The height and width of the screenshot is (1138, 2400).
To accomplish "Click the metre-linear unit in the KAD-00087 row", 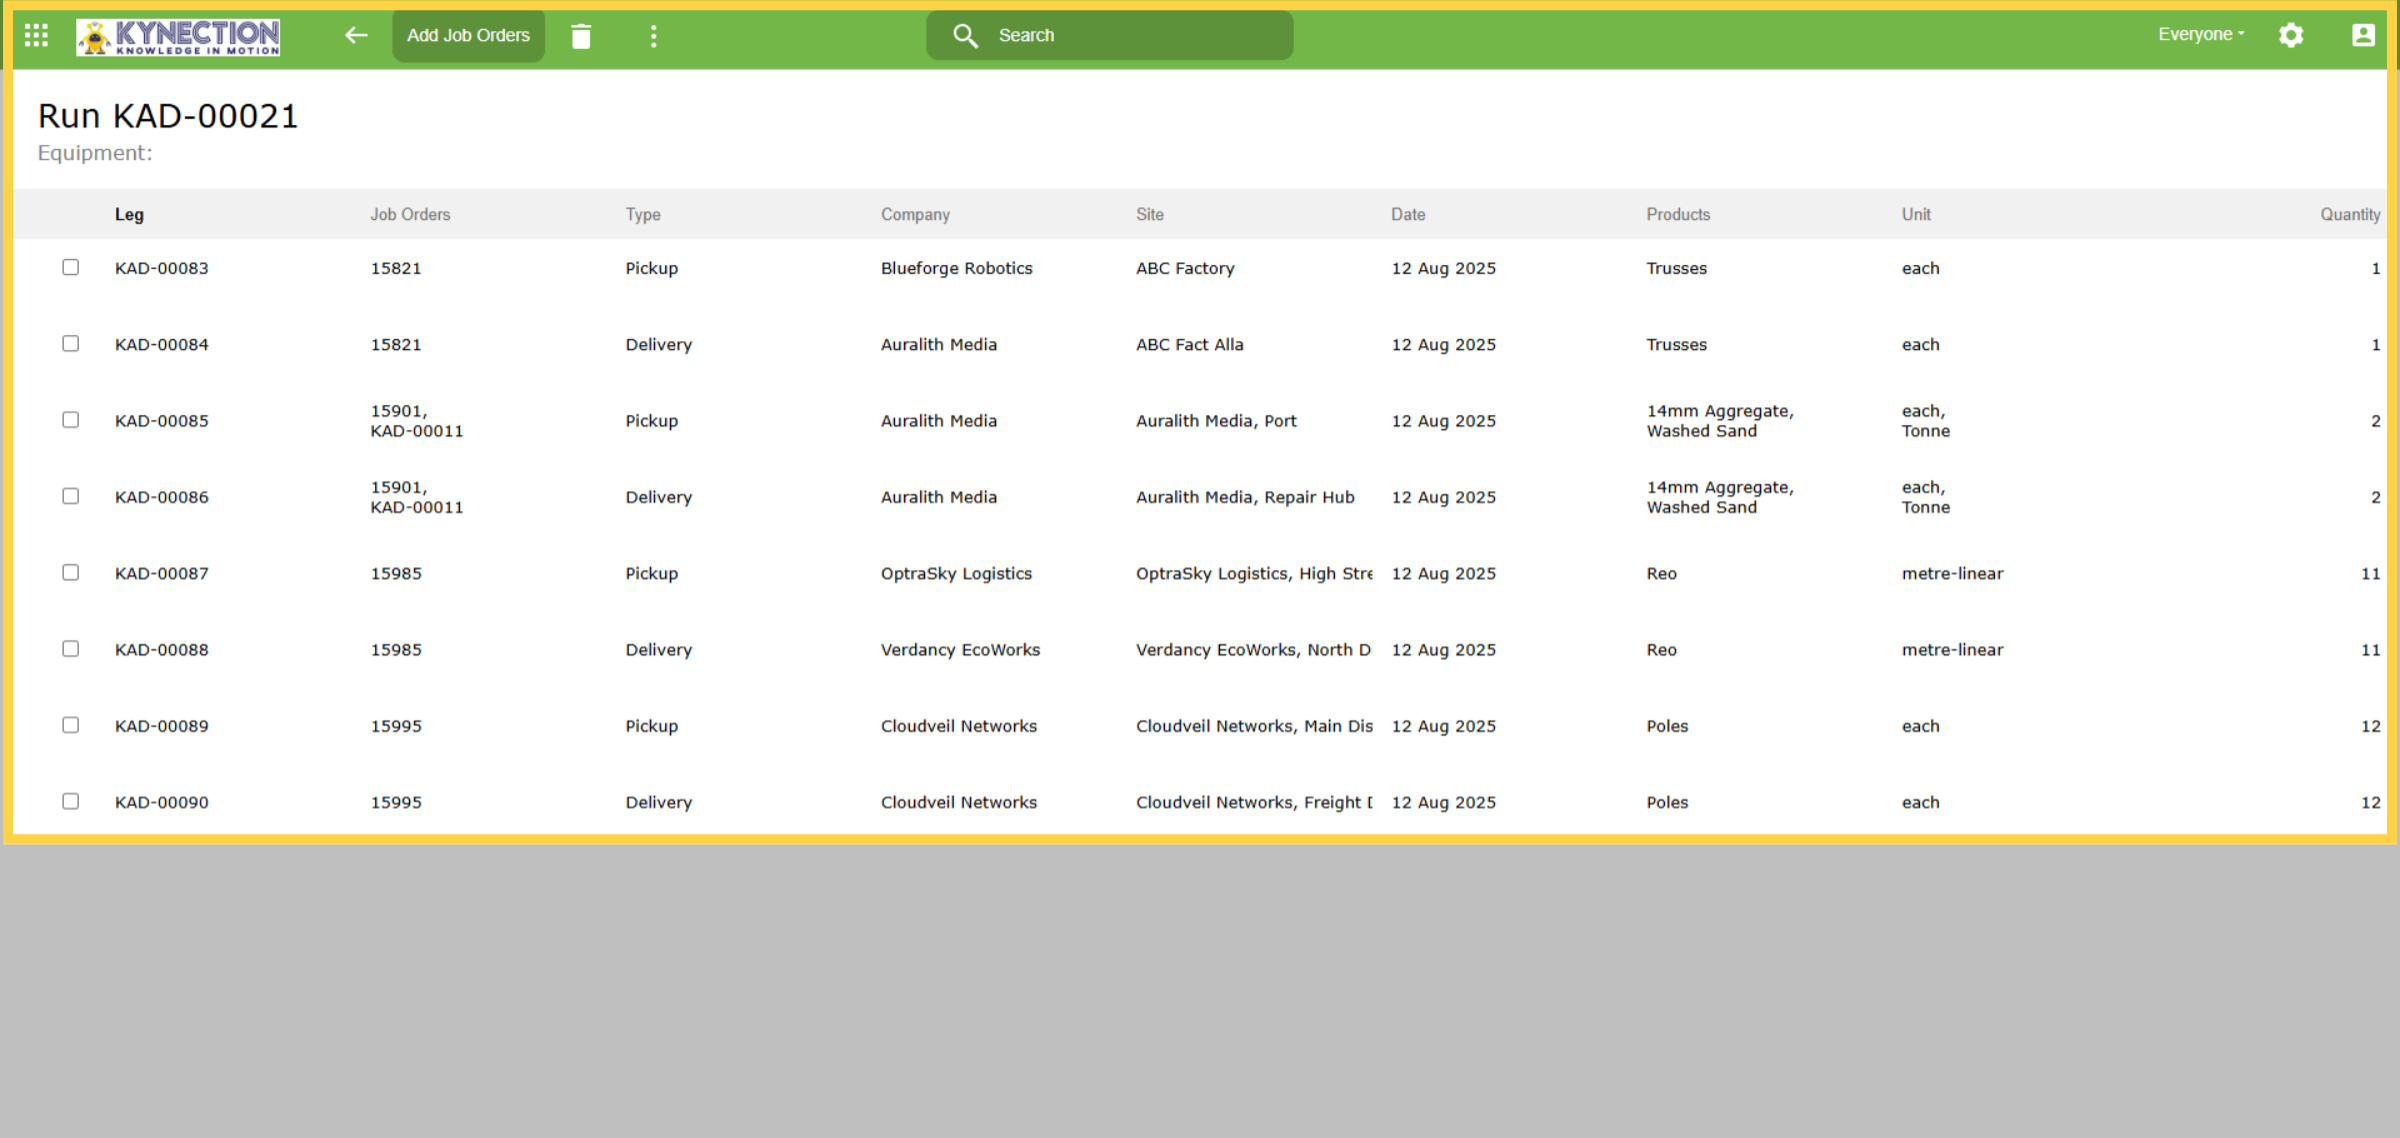I will click(1952, 573).
